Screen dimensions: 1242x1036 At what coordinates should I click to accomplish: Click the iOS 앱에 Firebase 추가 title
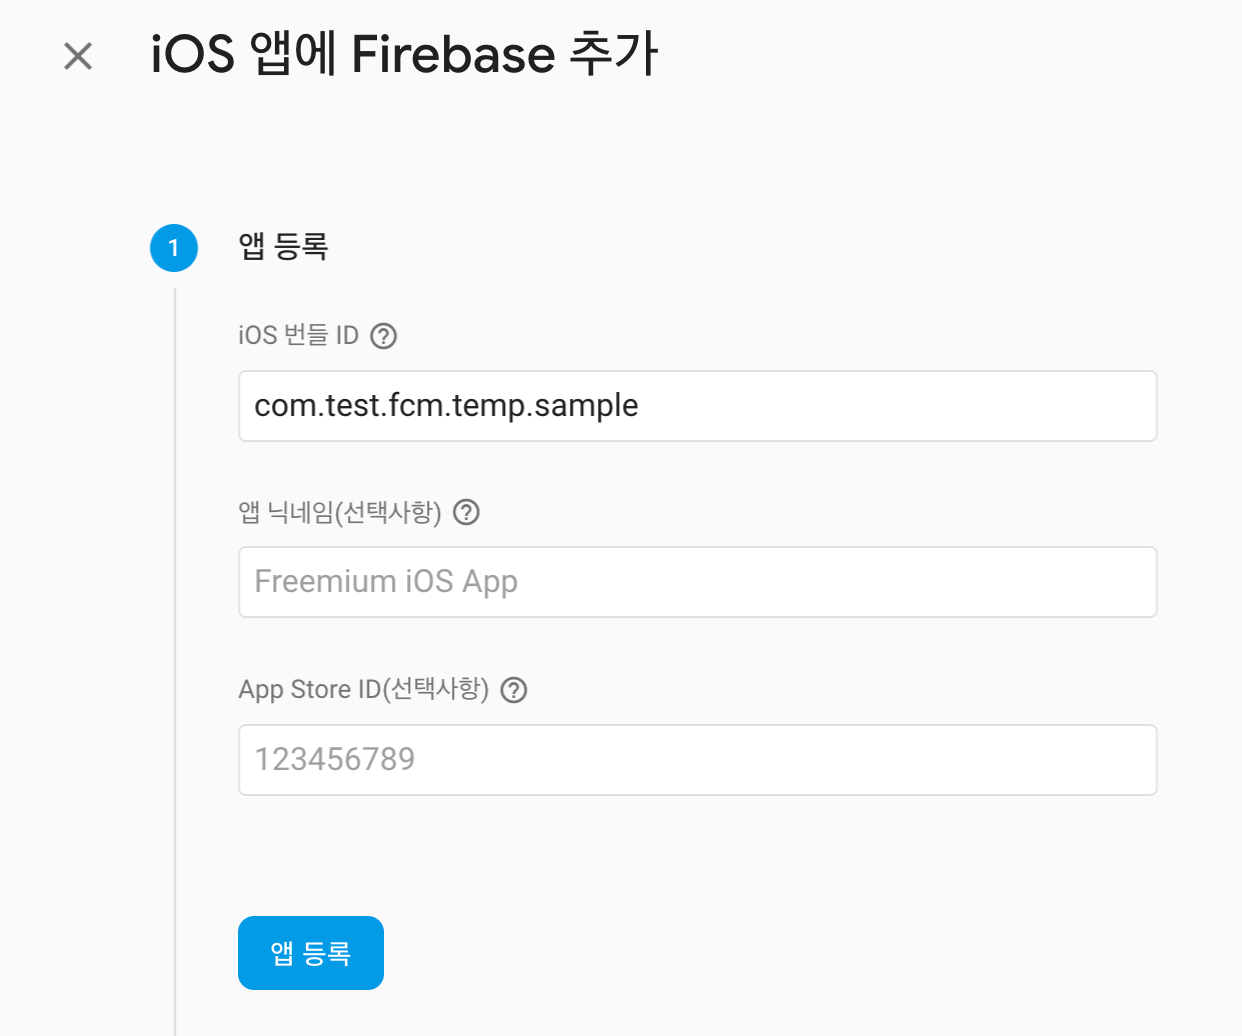click(404, 54)
